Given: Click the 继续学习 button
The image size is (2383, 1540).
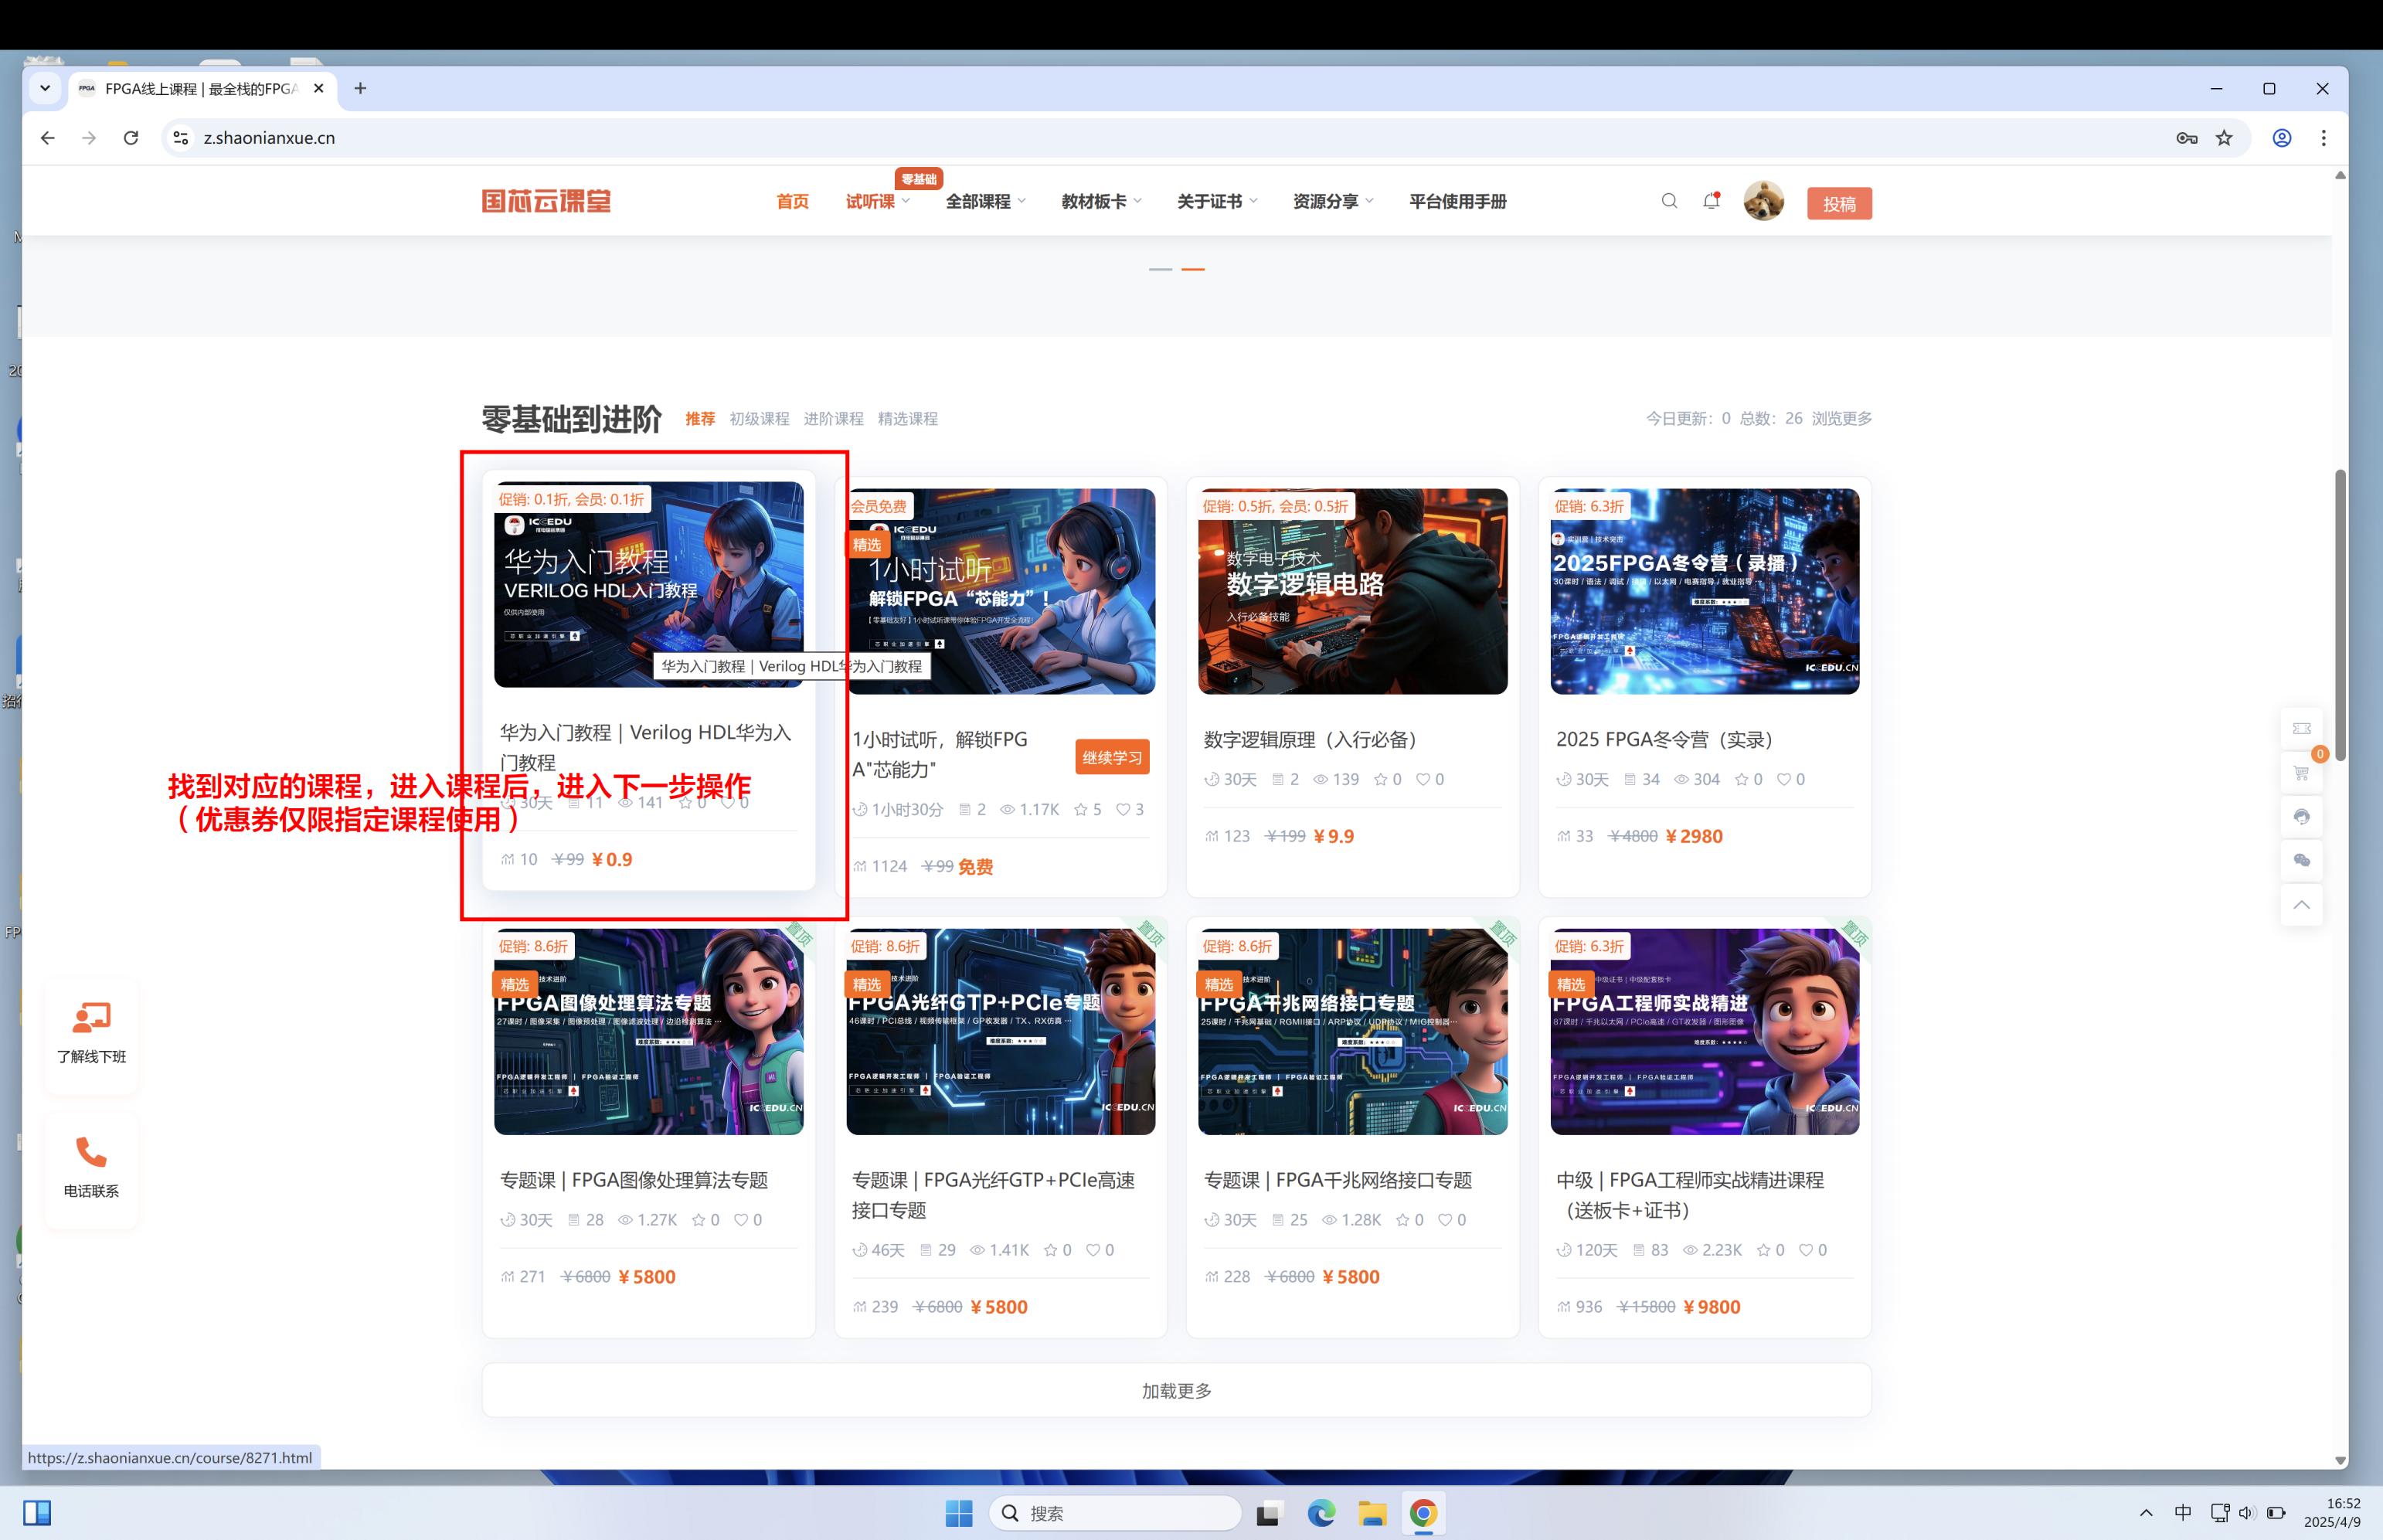Looking at the screenshot, I should click(1111, 757).
